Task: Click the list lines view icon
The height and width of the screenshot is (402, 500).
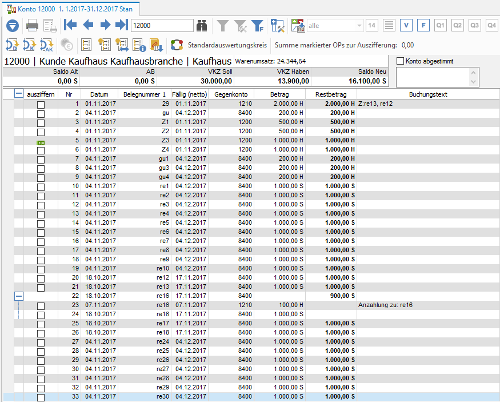Action: [389, 25]
